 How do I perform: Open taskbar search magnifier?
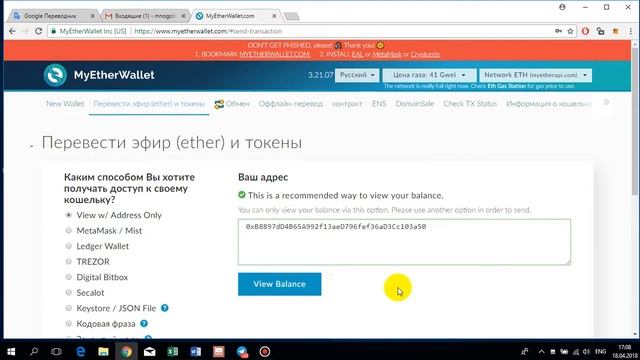(x=34, y=351)
